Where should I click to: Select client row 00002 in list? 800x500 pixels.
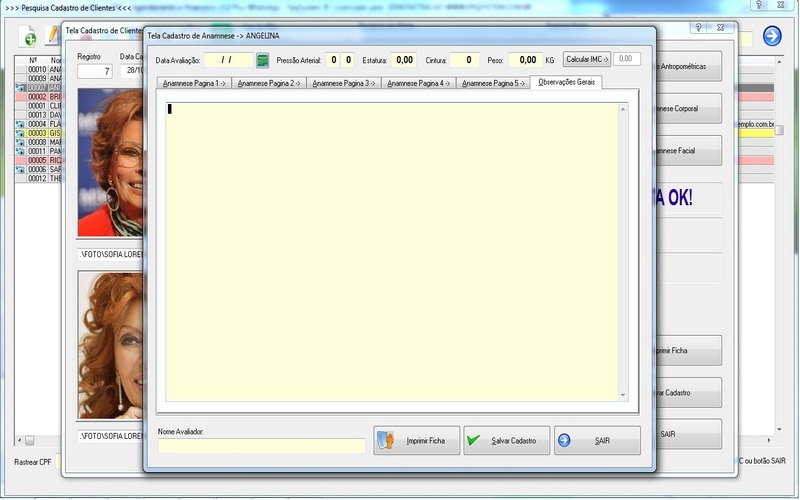coord(38,97)
